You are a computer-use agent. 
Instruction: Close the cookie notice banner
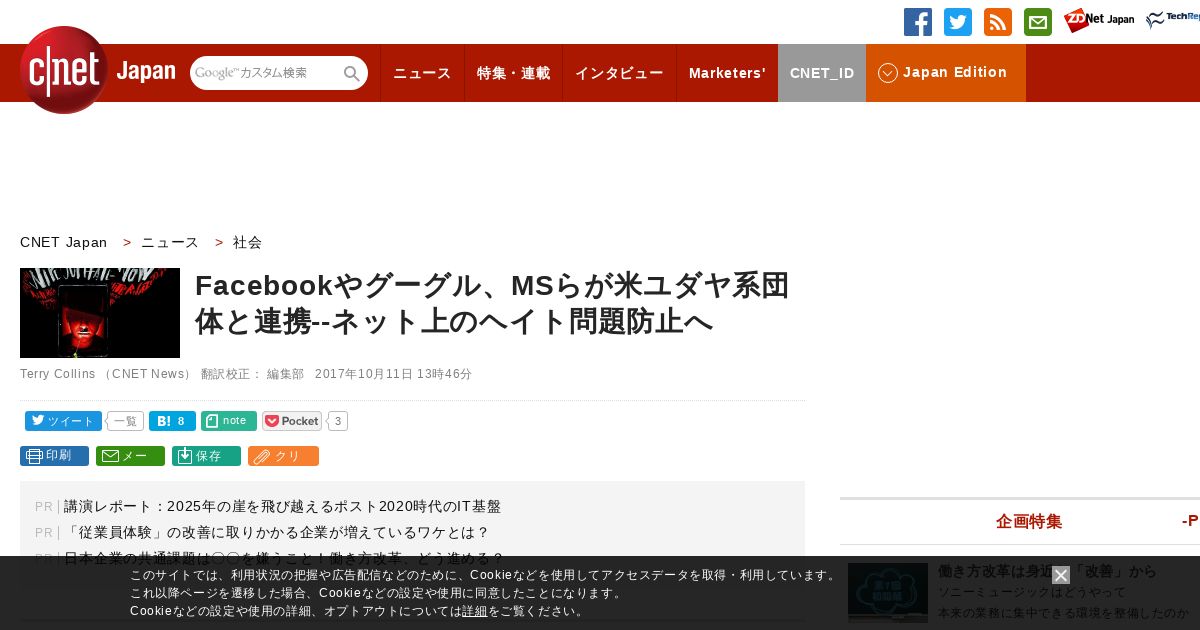(x=1061, y=575)
